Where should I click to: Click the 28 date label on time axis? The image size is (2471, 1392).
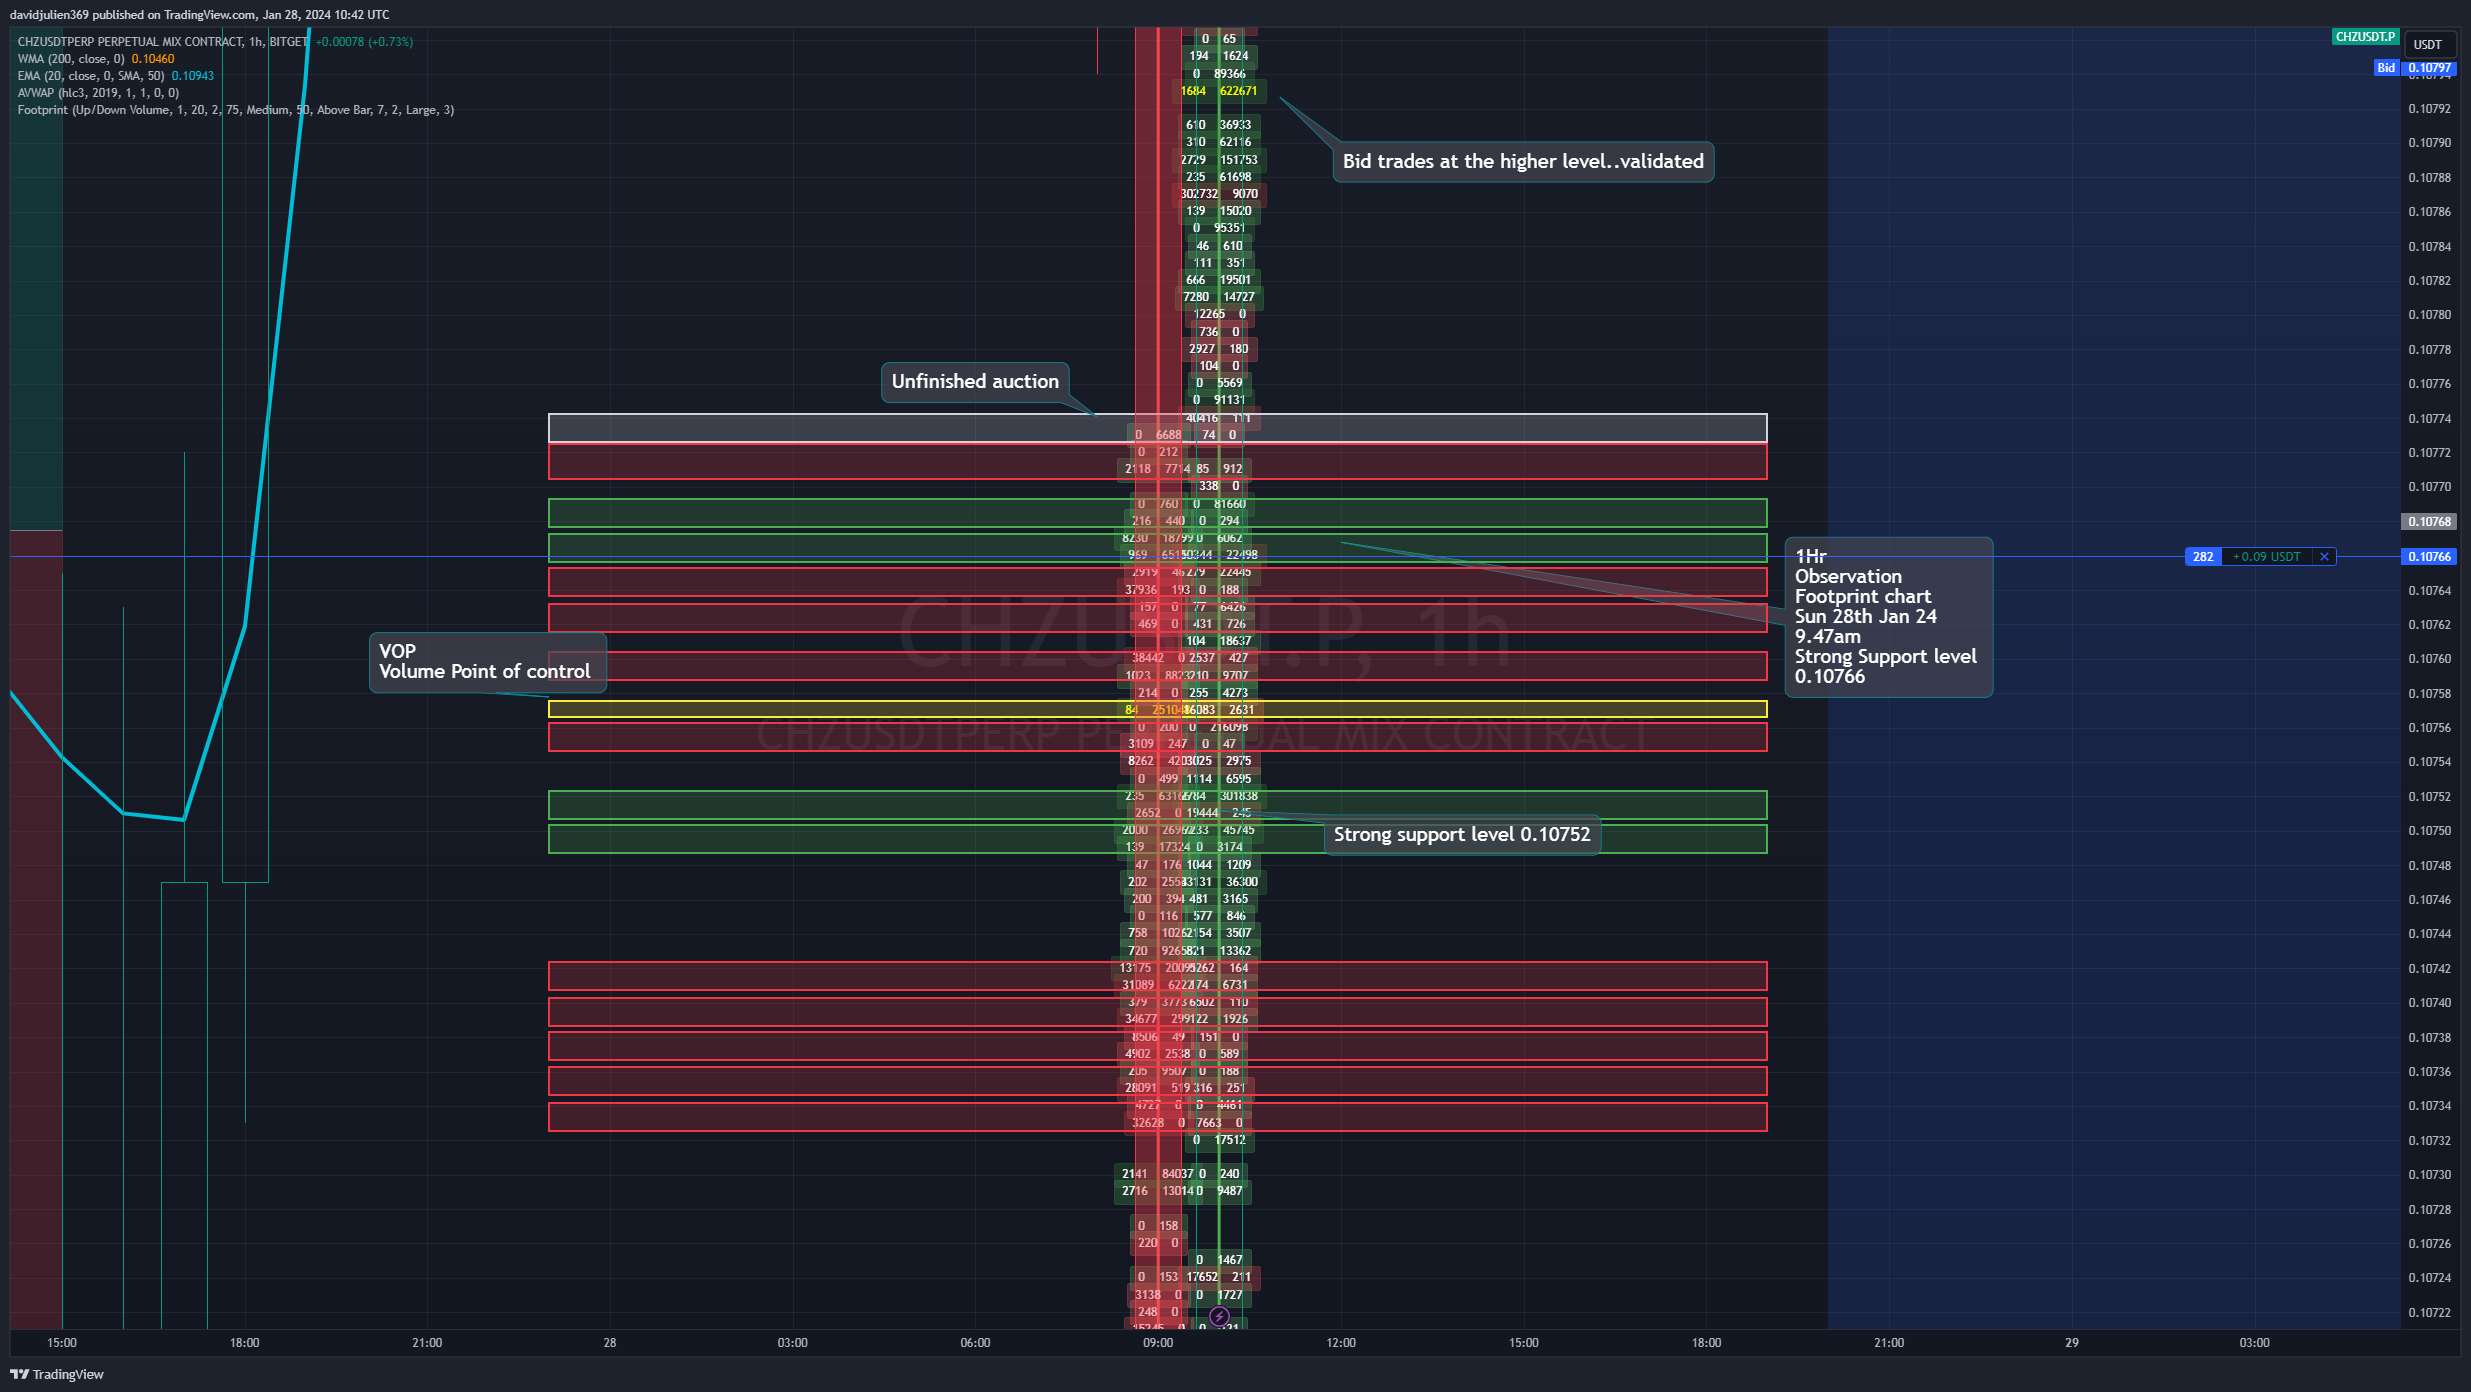(610, 1343)
